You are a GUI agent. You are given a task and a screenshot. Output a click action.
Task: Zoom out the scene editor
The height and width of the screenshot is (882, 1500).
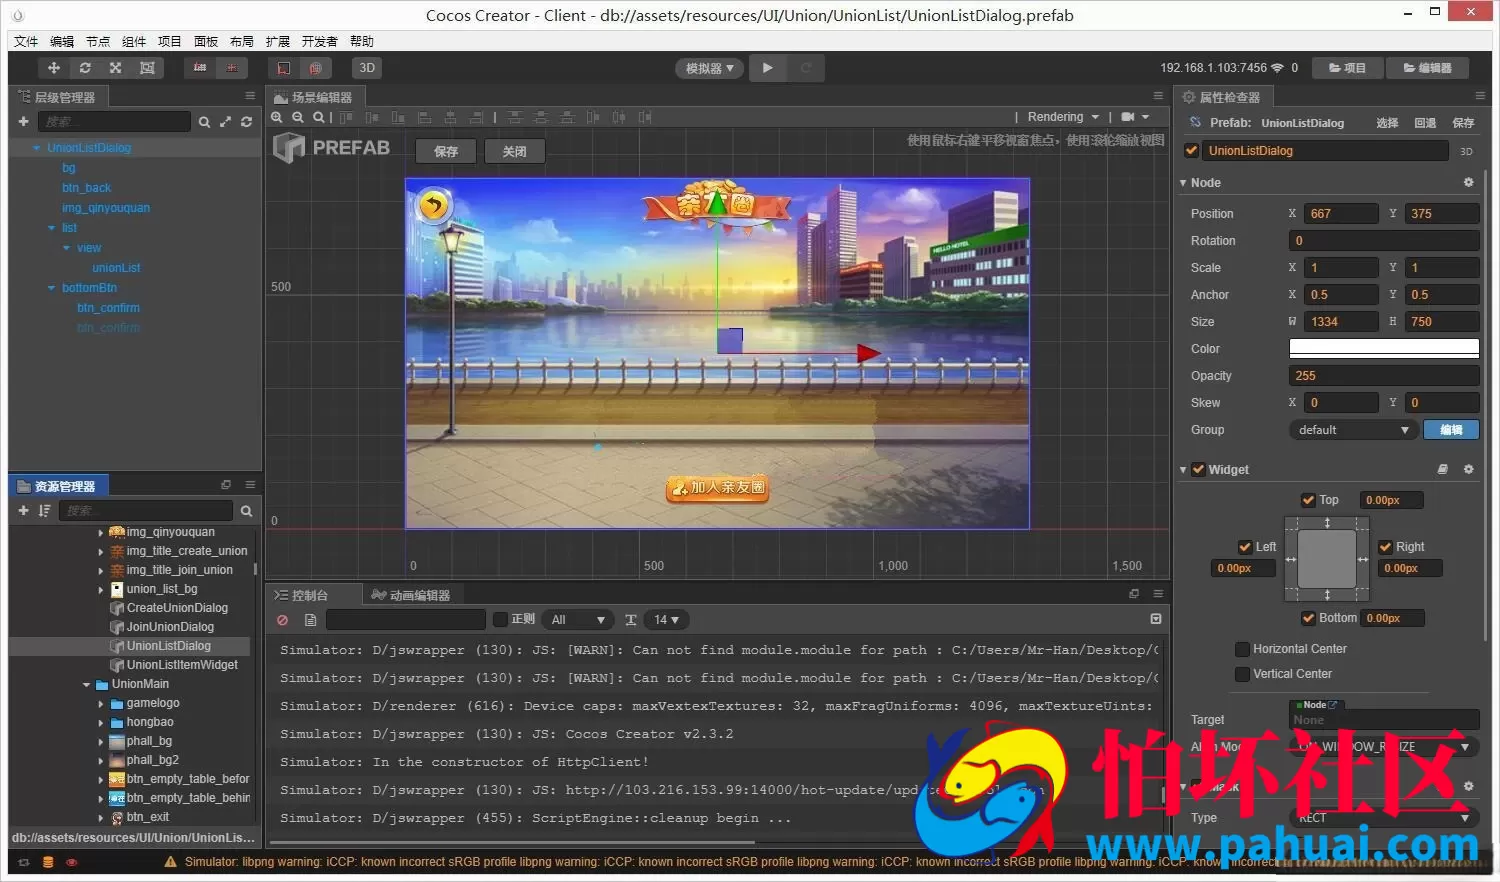(298, 117)
